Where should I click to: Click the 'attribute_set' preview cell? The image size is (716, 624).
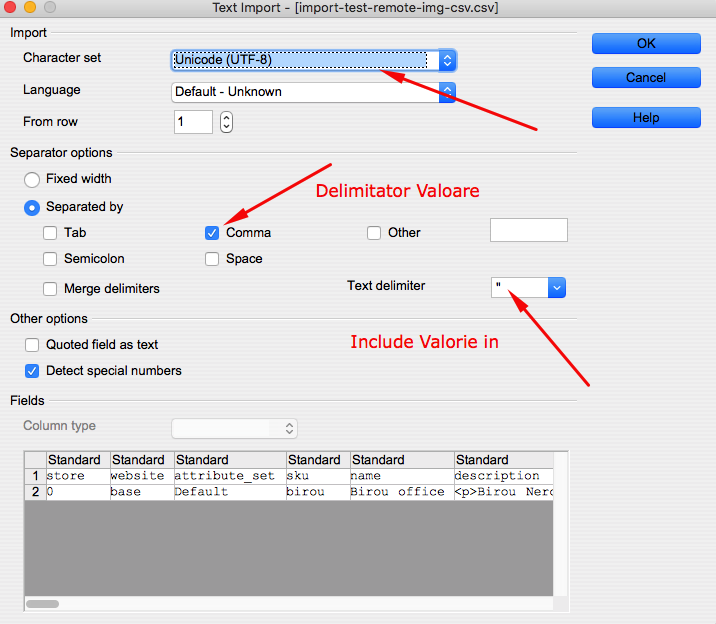coord(230,476)
